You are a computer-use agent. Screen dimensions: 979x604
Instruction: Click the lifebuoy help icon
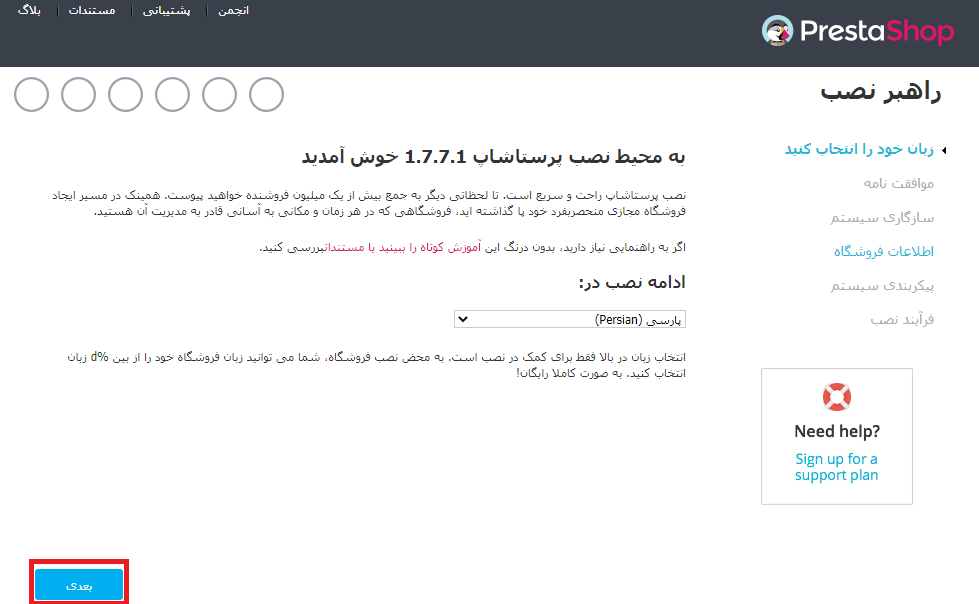point(837,397)
